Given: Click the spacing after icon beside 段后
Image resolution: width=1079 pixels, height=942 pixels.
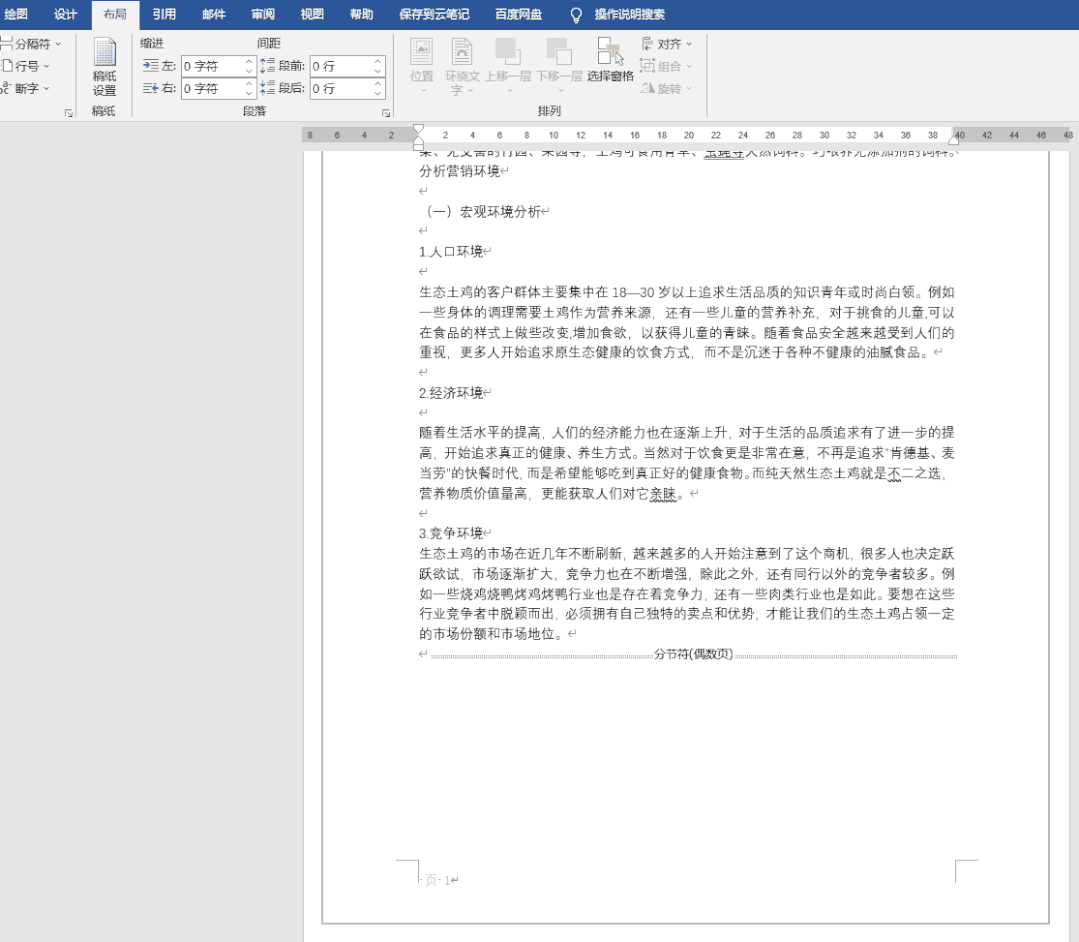Looking at the screenshot, I should [268, 88].
